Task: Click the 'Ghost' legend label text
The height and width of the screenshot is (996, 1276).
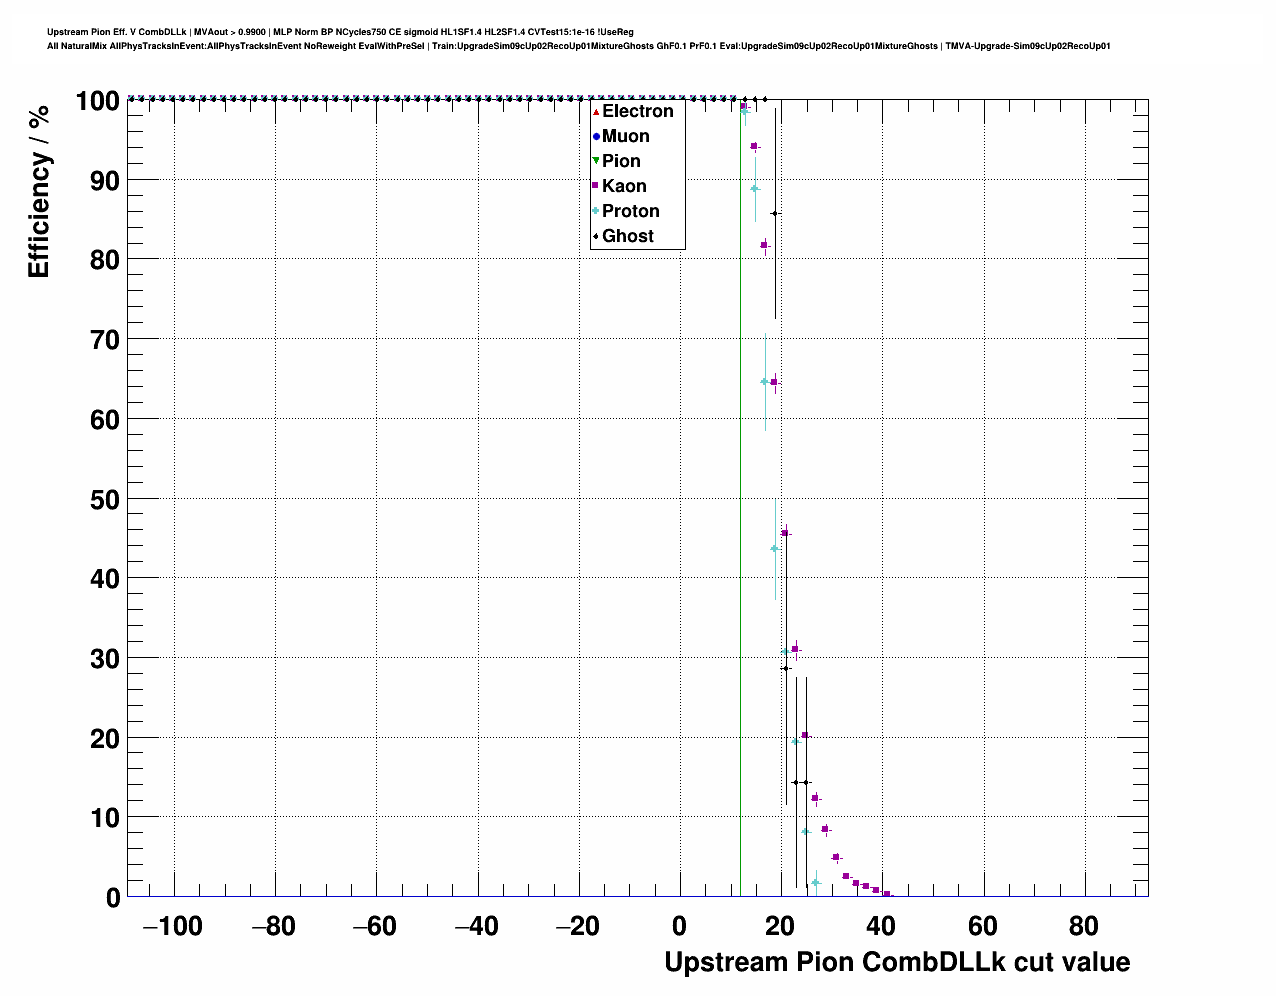Action: click(x=627, y=236)
